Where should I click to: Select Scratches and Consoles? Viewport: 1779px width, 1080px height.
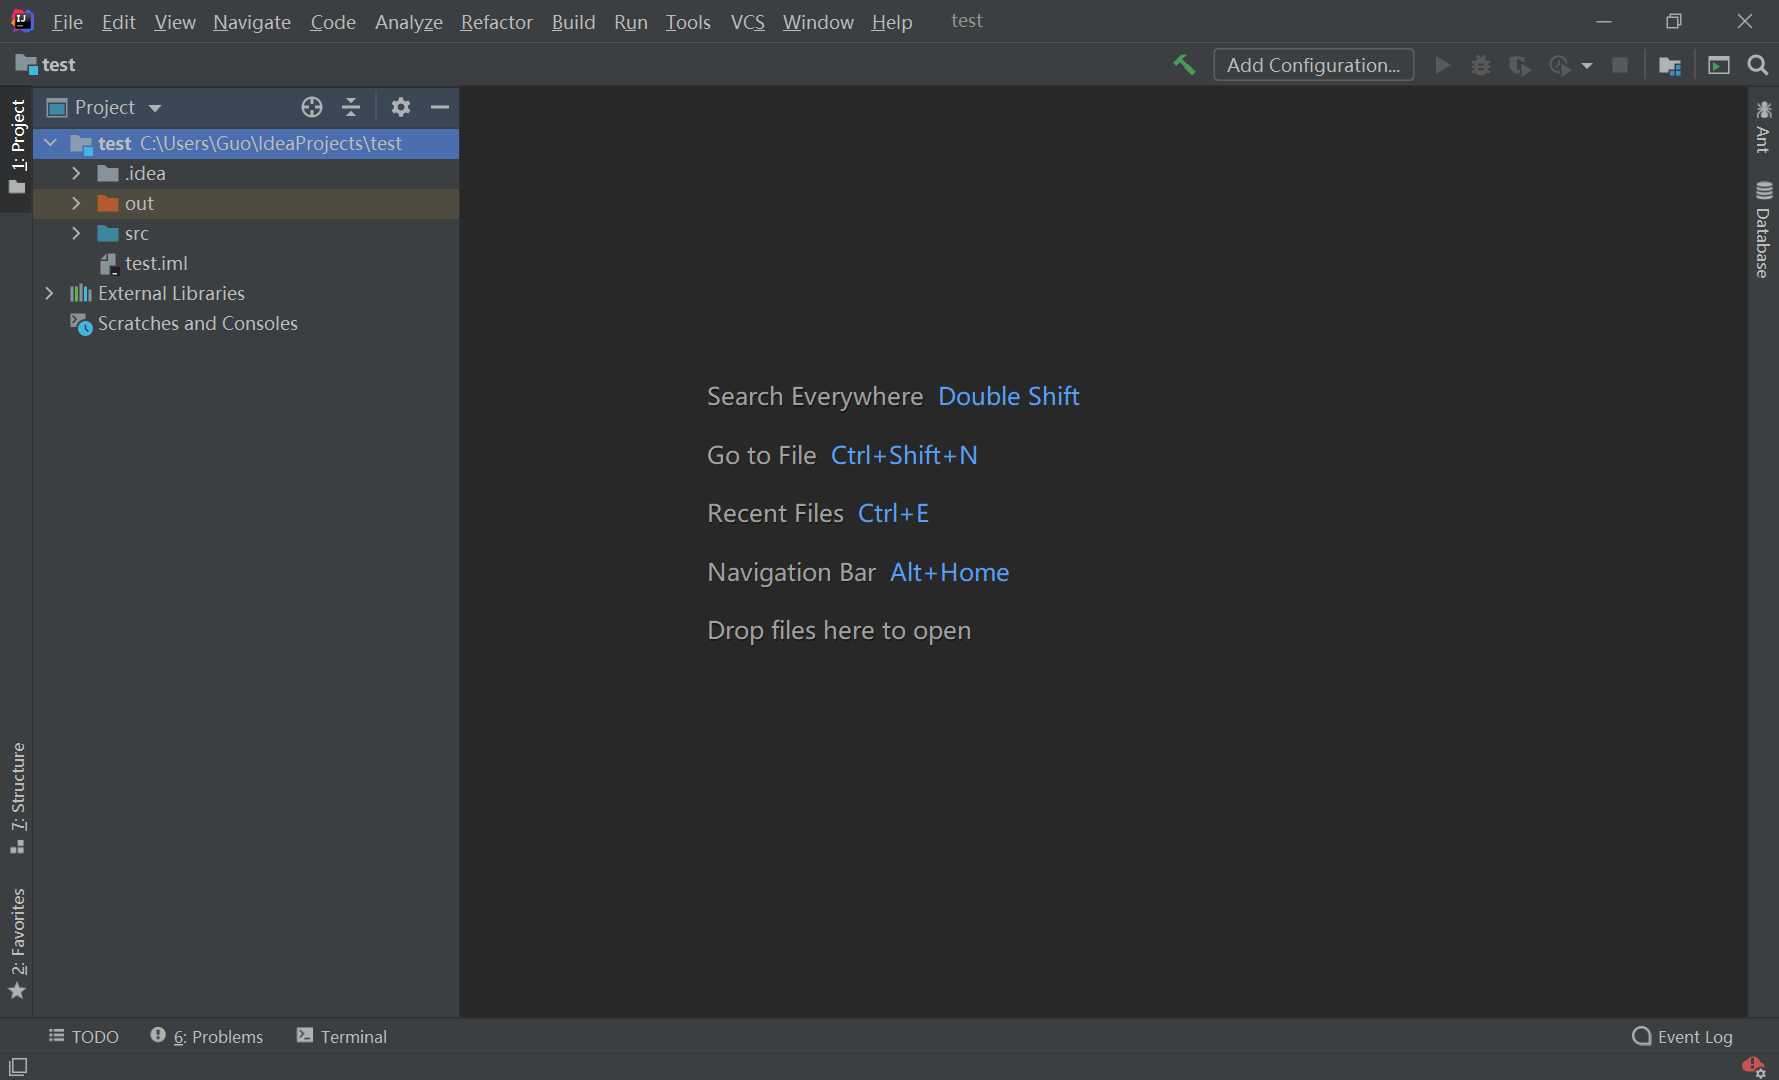click(x=197, y=323)
